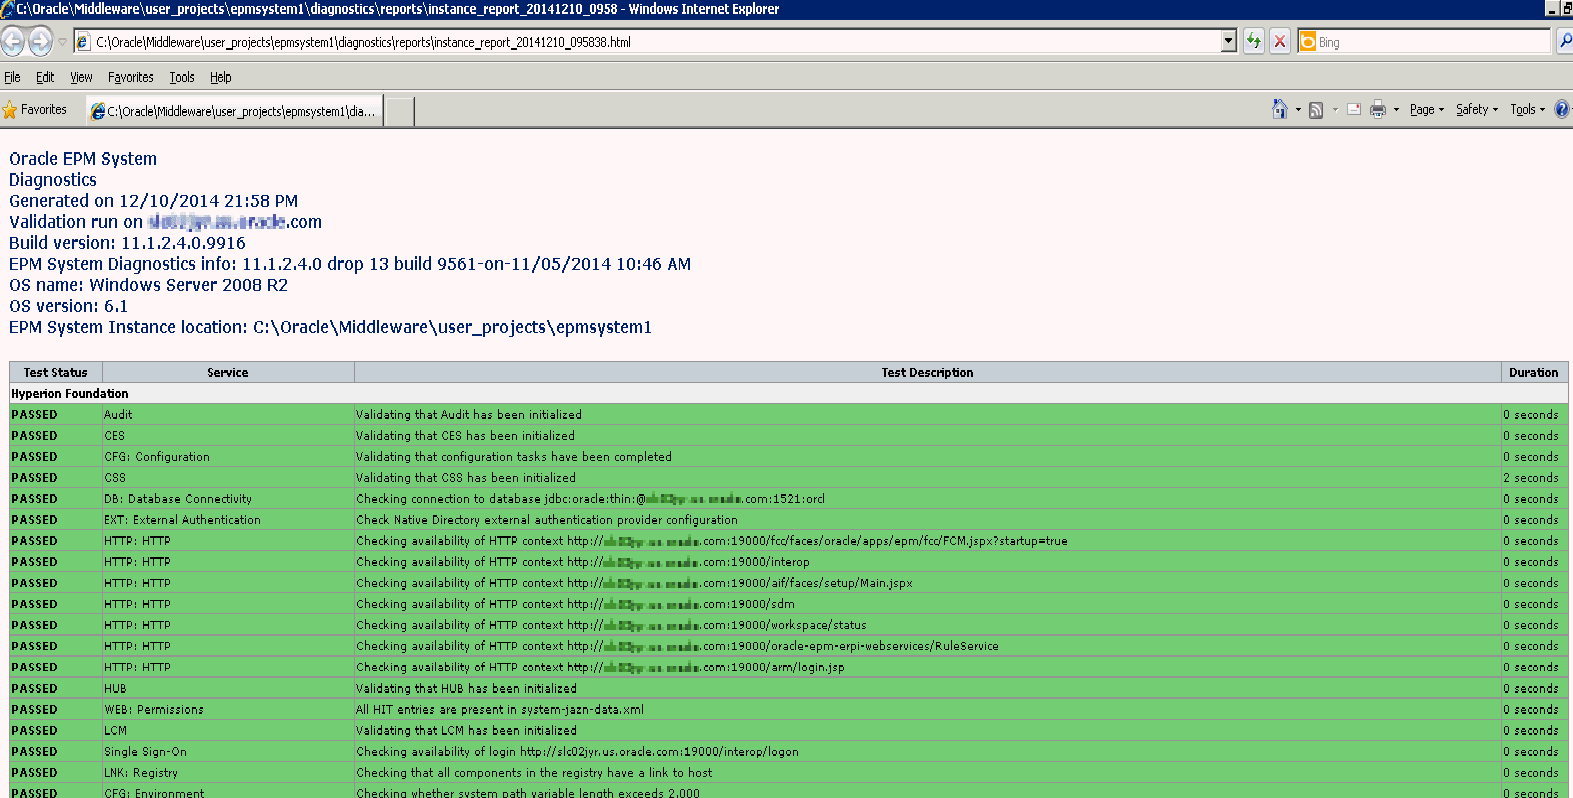Open the Favorites menu in menu bar
The height and width of the screenshot is (798, 1573).
(131, 77)
